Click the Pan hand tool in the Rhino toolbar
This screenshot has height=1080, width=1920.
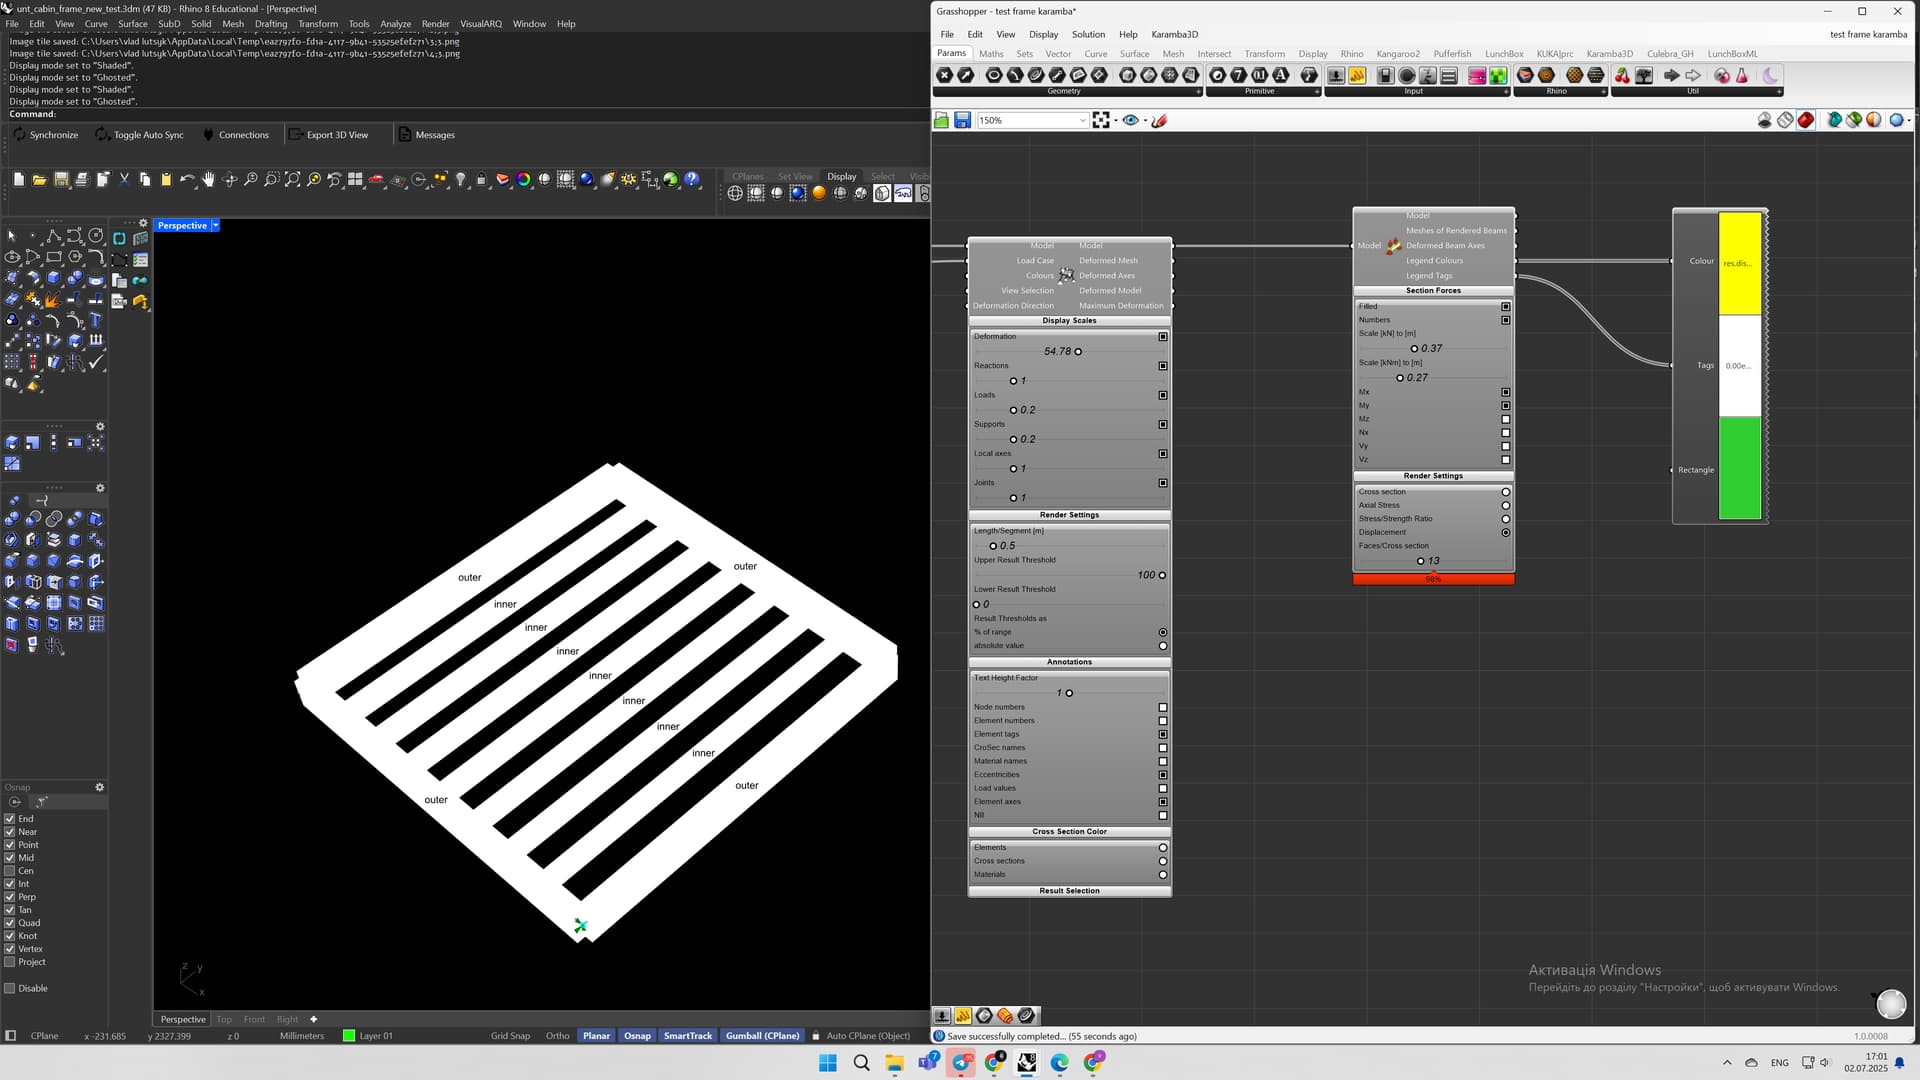pos(208,180)
